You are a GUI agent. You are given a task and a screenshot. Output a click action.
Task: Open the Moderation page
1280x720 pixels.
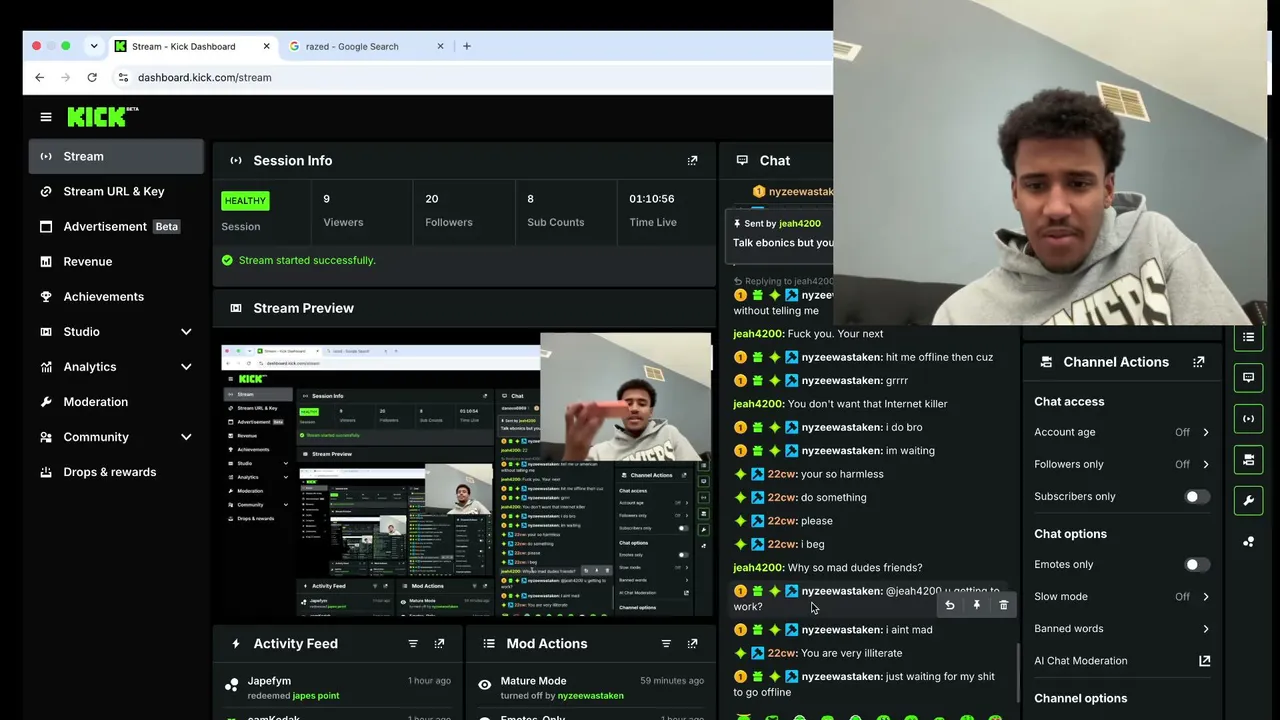(117, 402)
